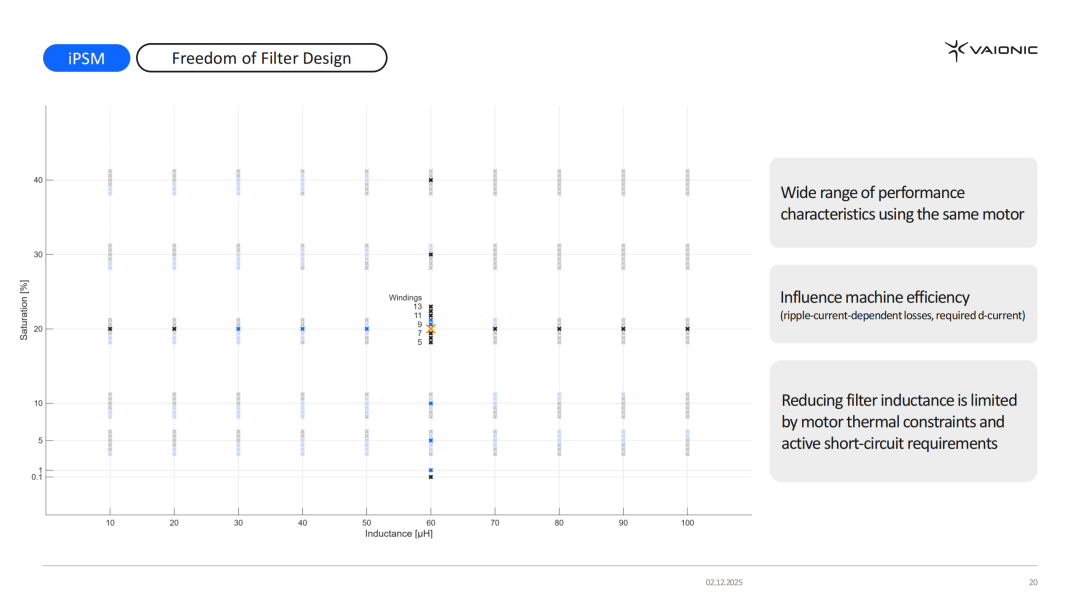Click black marker at 60 µH, 0.1% saturation
This screenshot has height=608, width=1080.
tap(430, 477)
